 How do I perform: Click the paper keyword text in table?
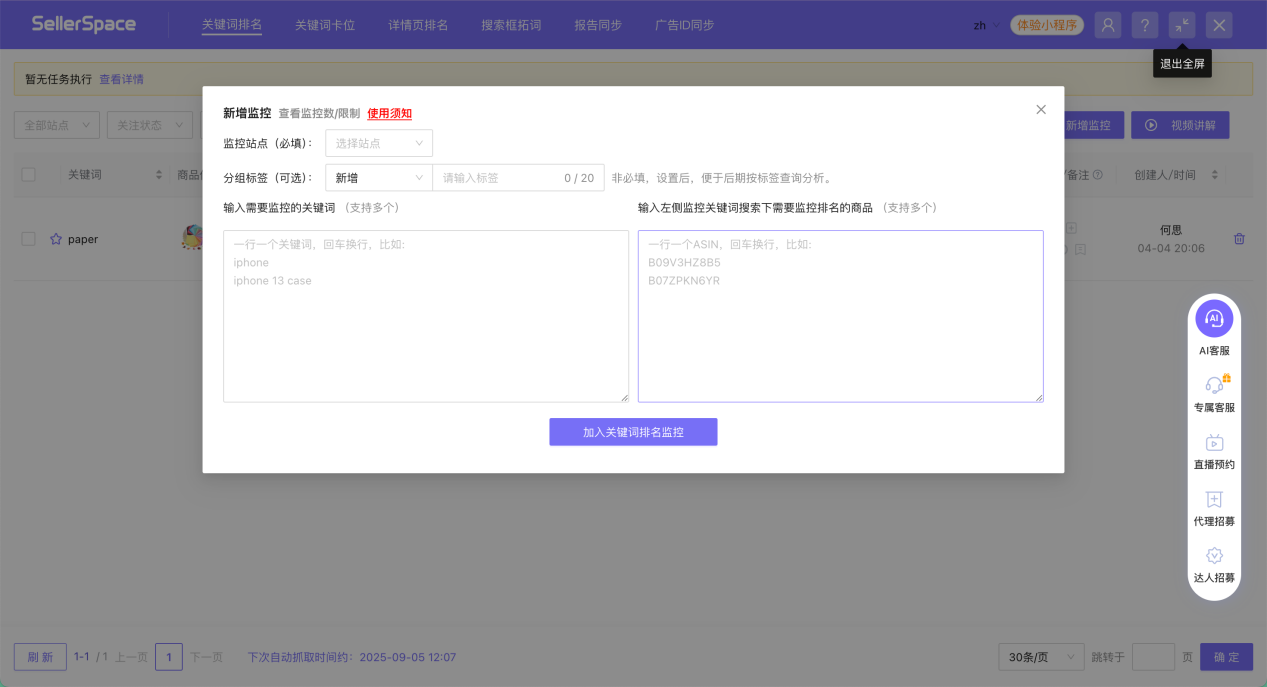coord(83,239)
